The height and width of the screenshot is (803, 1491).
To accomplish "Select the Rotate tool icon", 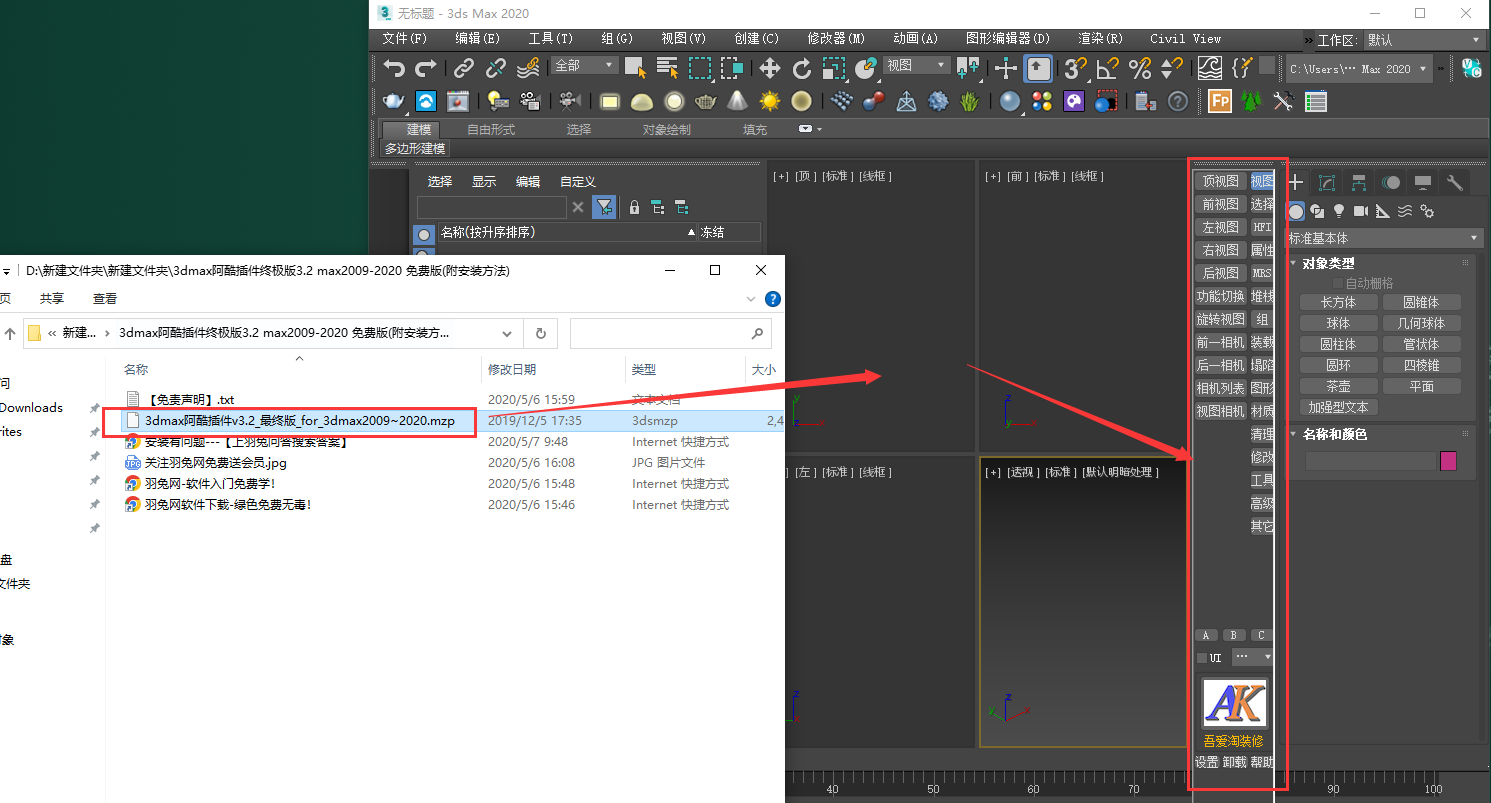I will pos(801,68).
